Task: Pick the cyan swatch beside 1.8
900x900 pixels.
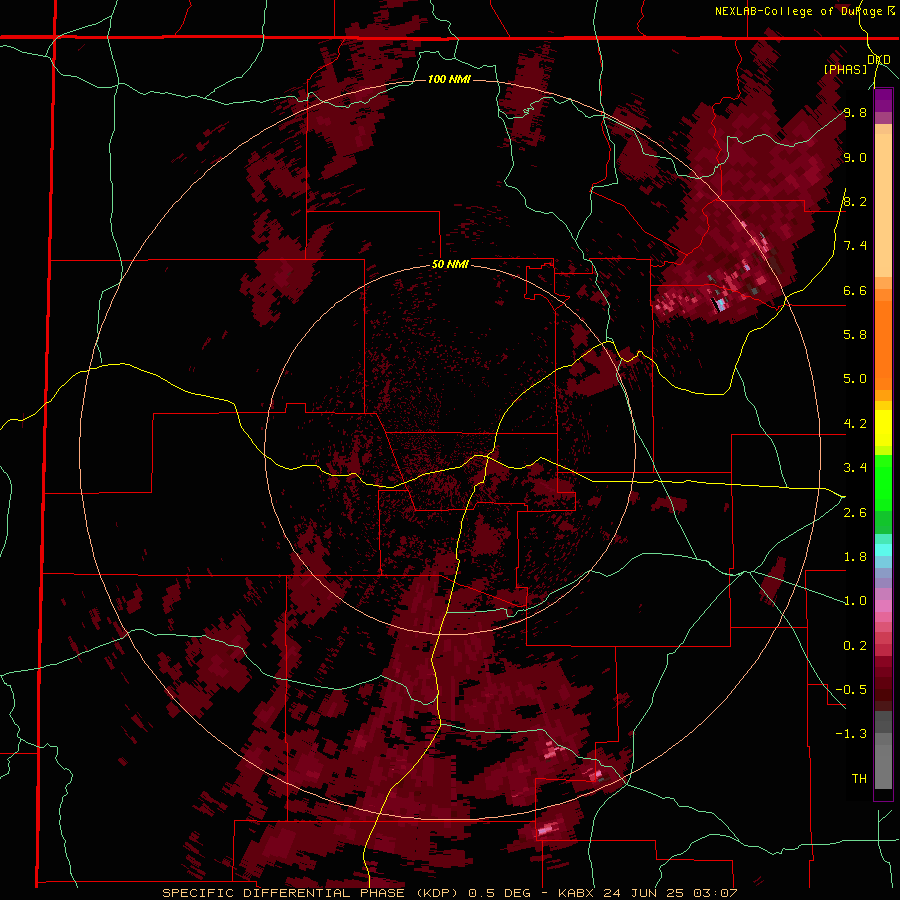Action: pos(883,550)
